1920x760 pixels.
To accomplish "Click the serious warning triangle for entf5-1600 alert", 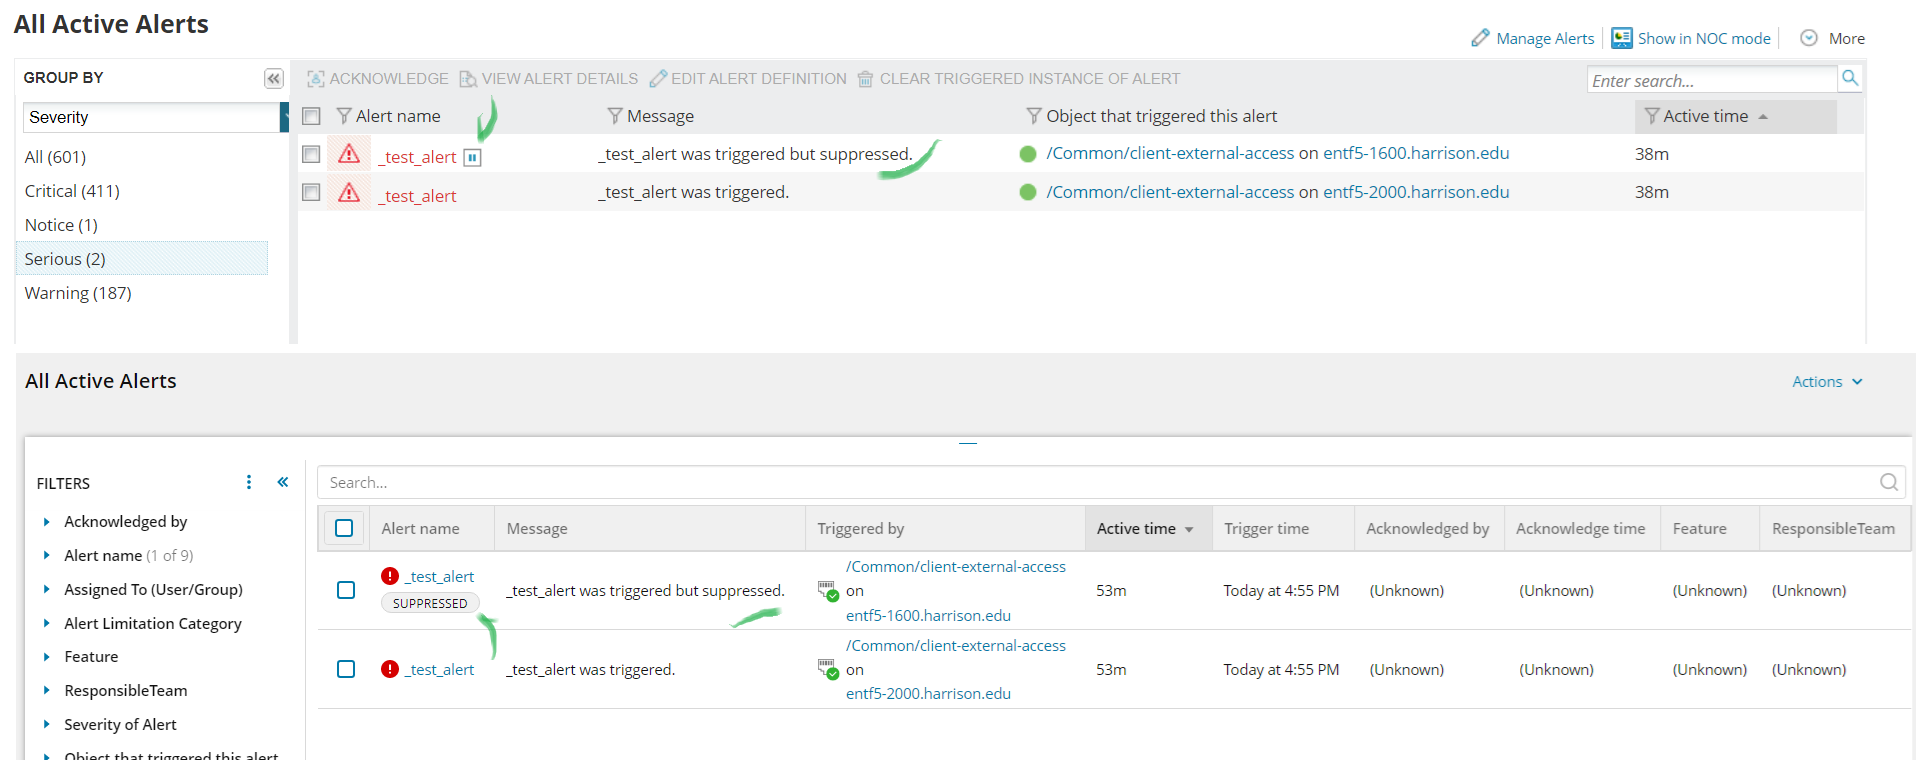I will point(349,154).
